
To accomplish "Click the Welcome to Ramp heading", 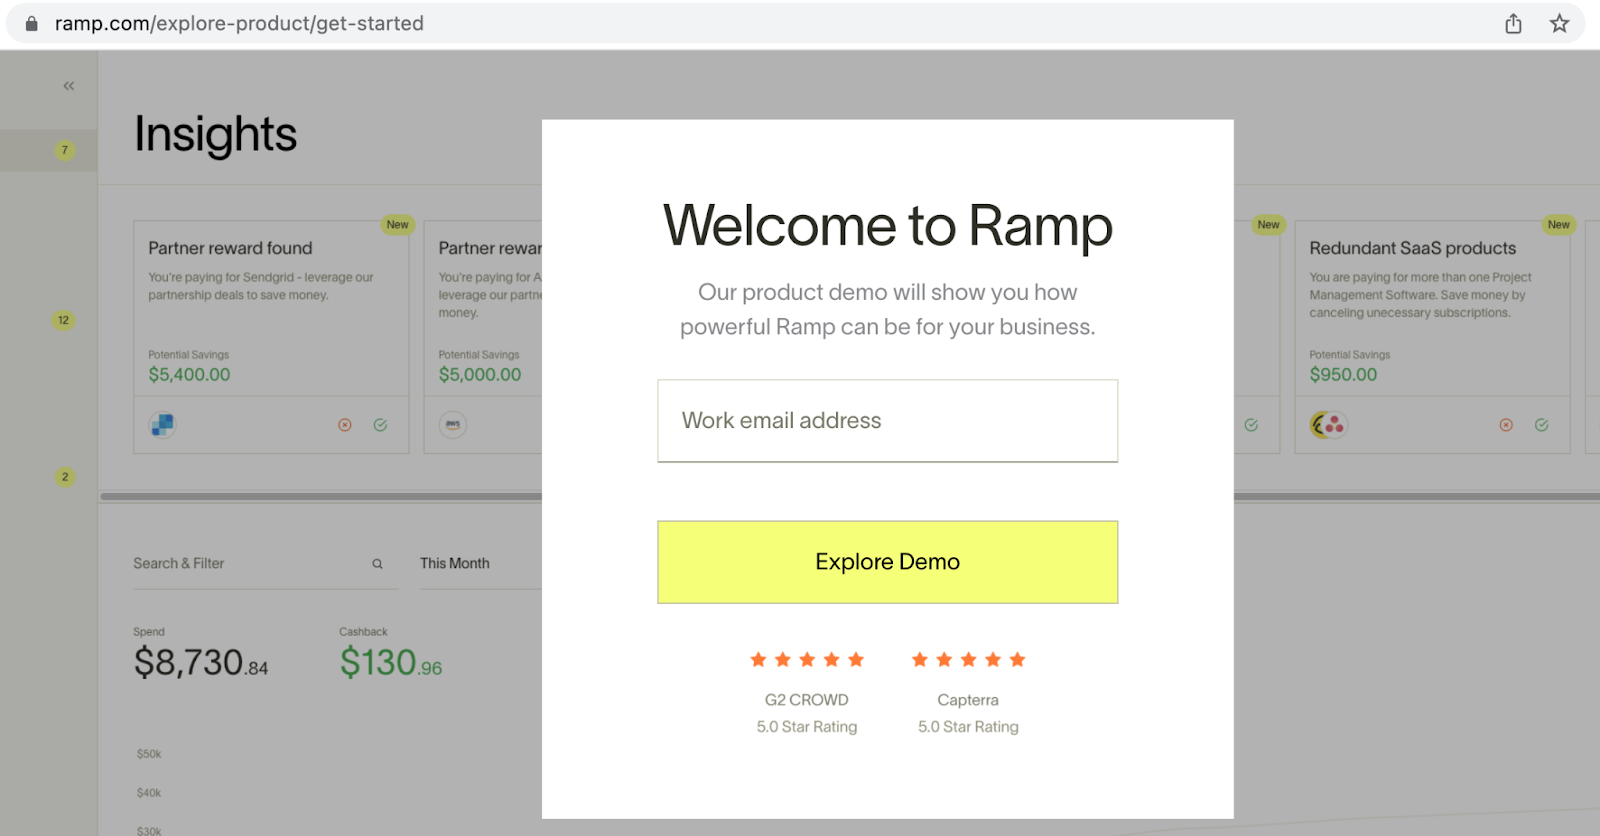I will point(887,226).
